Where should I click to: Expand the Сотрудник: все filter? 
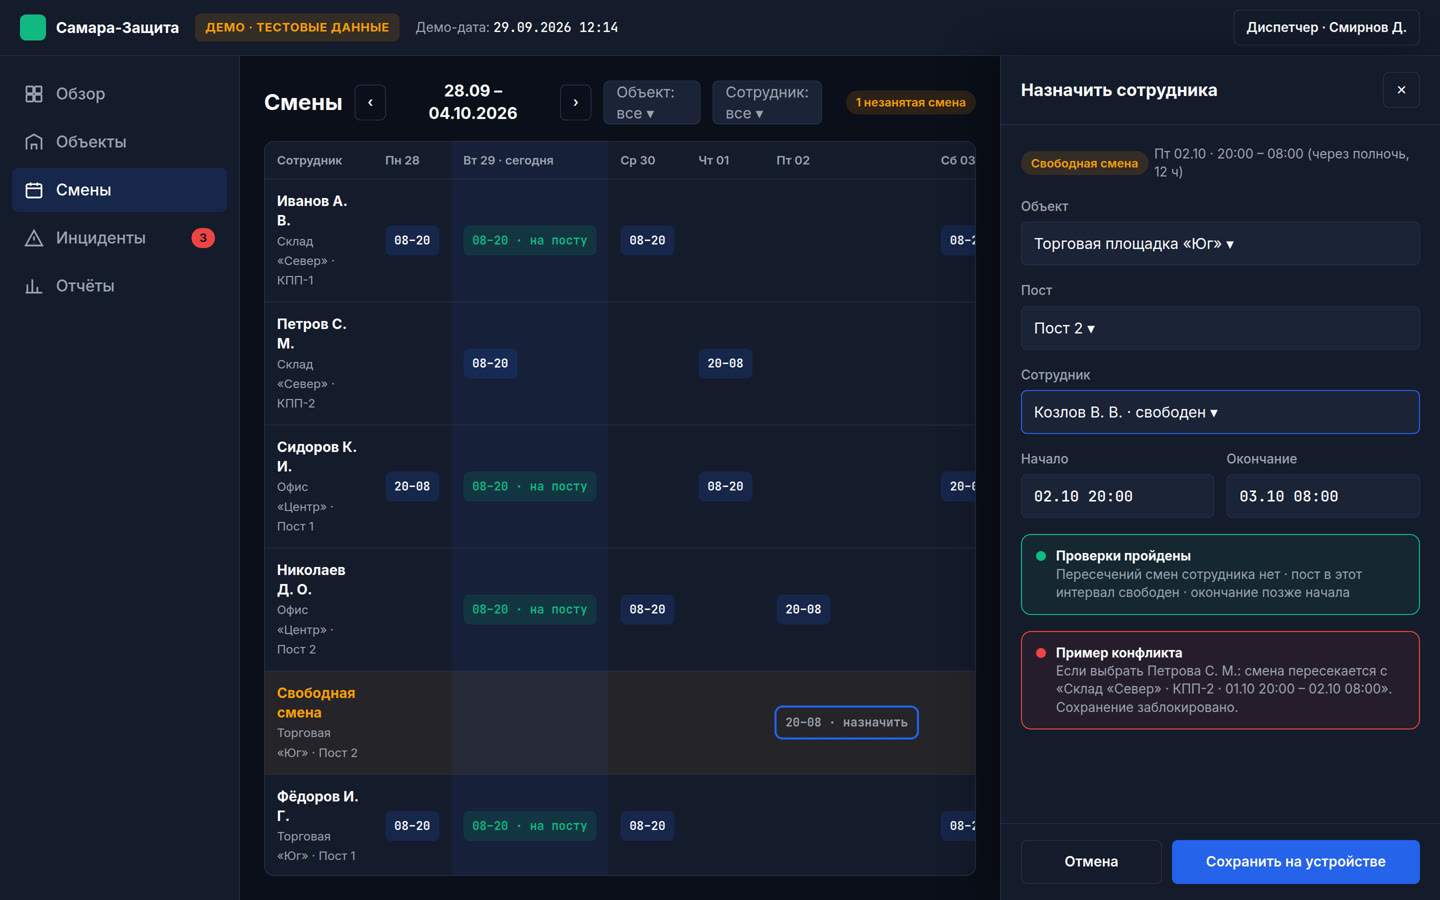pyautogui.click(x=767, y=102)
